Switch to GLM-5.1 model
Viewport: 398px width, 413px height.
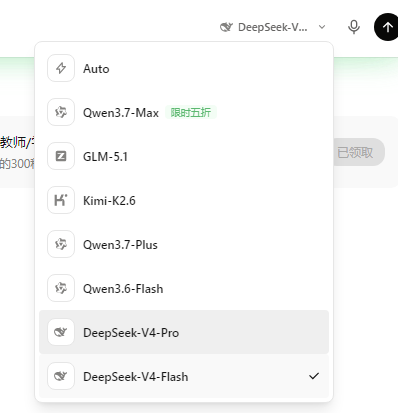click(184, 156)
